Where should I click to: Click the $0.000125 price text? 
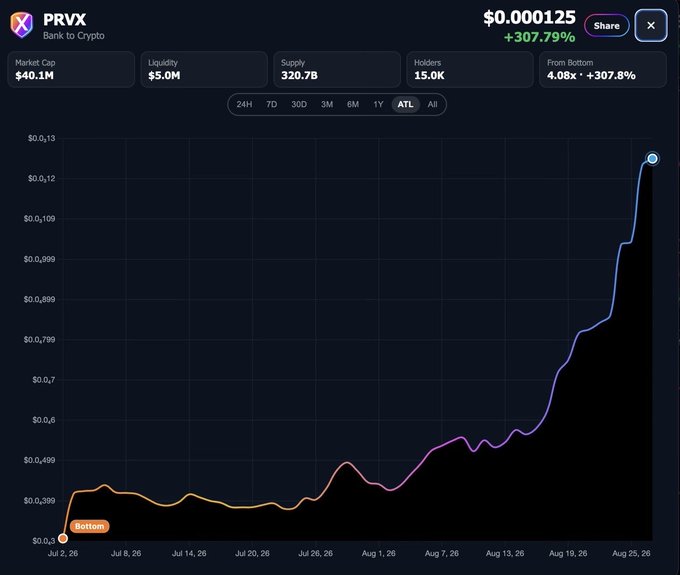530,18
